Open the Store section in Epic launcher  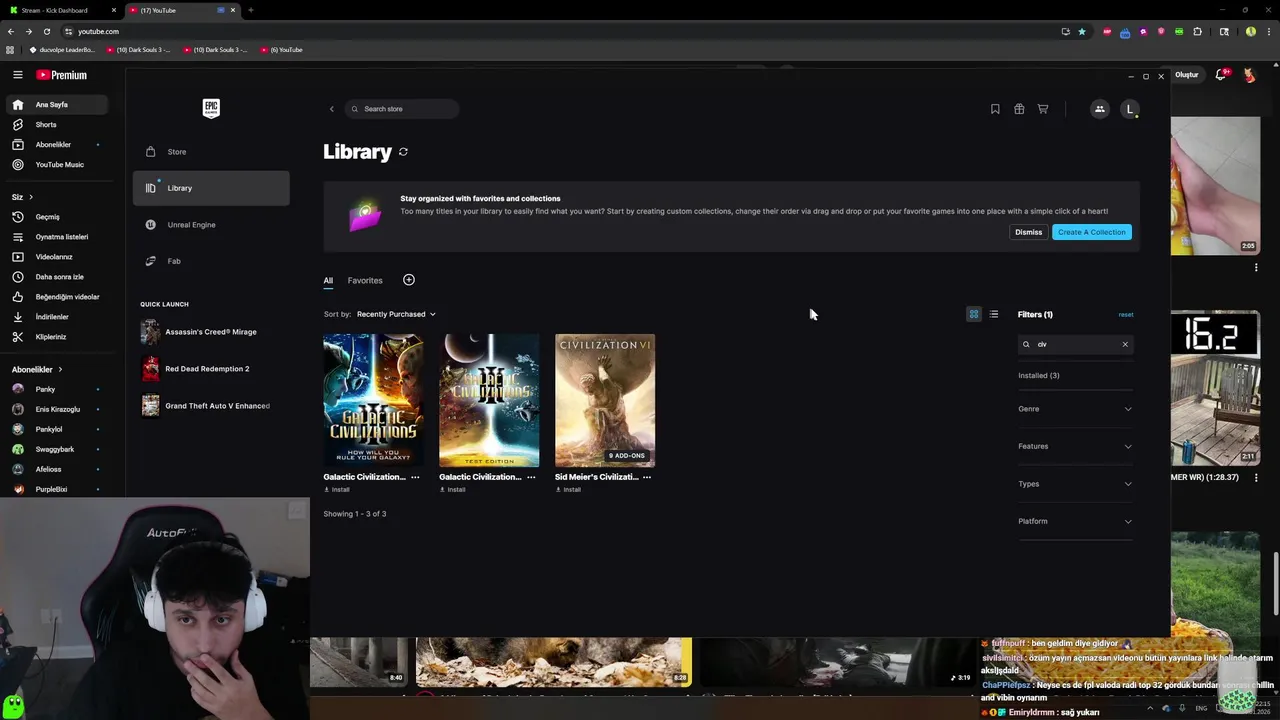click(211, 152)
